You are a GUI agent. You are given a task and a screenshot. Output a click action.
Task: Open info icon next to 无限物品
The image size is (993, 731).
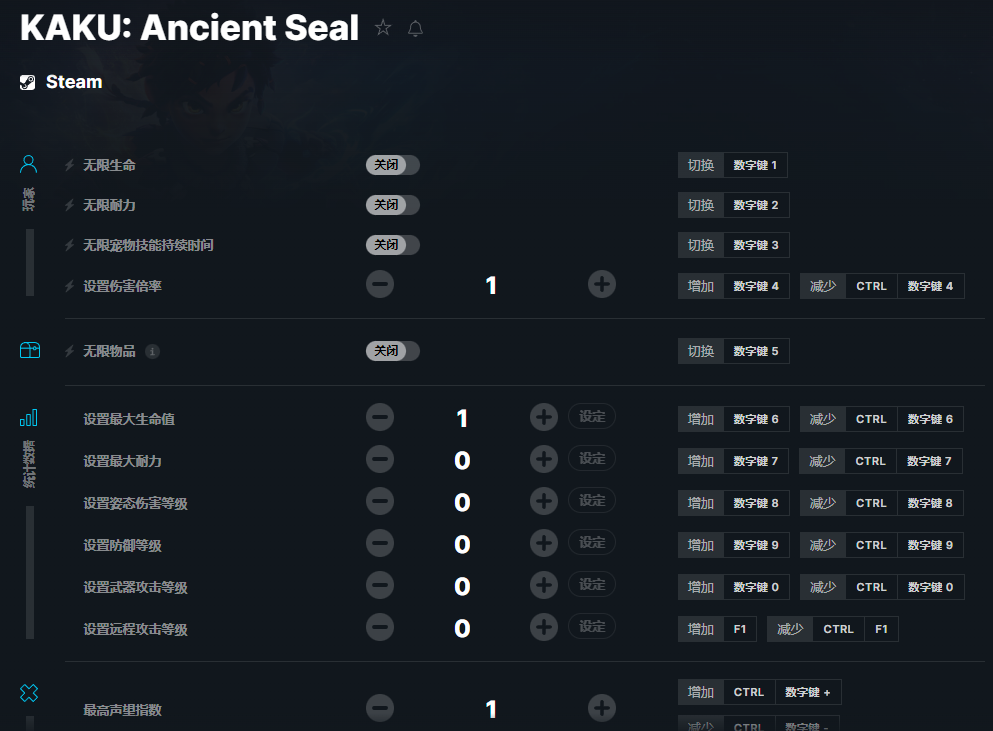152,352
